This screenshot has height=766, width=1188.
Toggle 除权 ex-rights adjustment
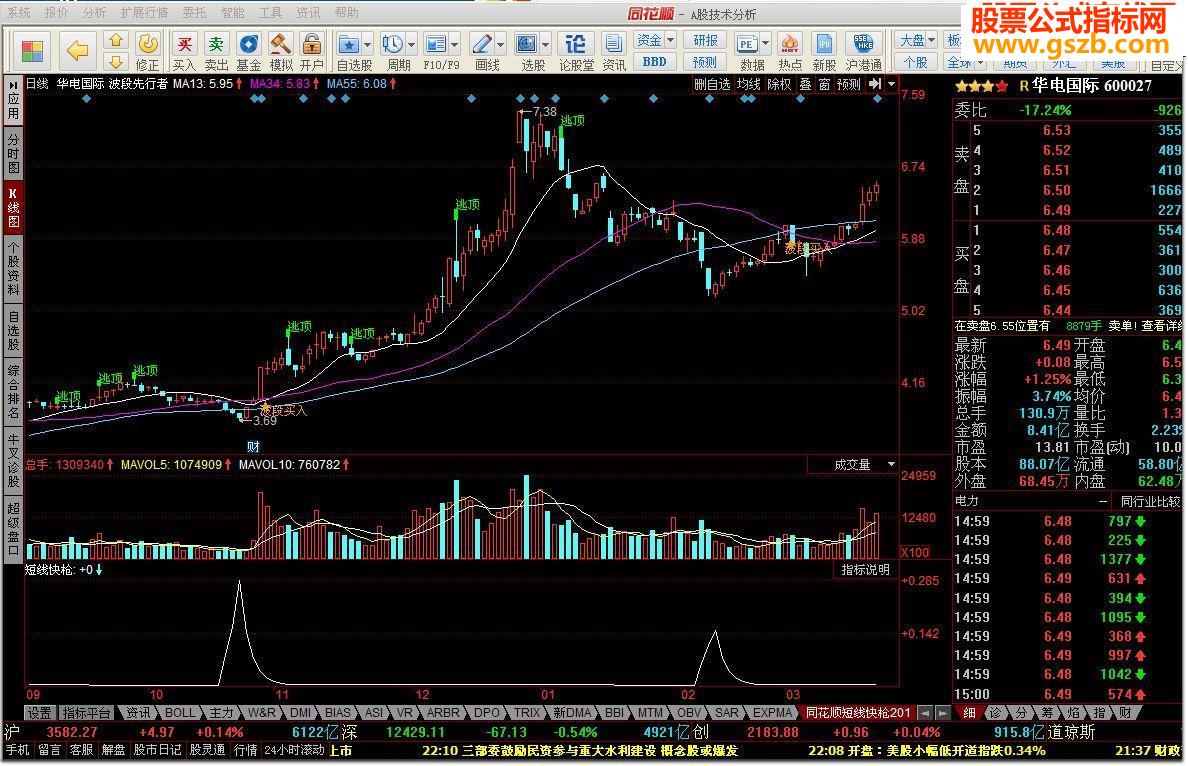[x=779, y=84]
